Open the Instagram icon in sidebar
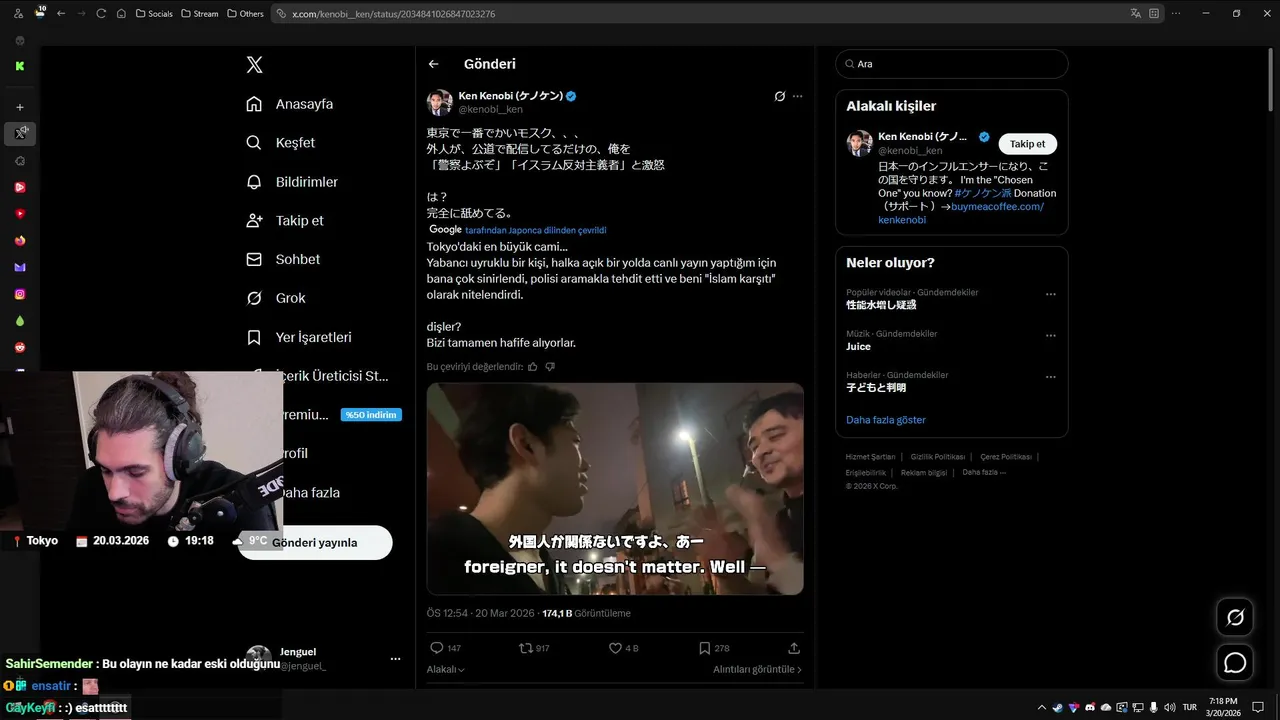 tap(20, 294)
